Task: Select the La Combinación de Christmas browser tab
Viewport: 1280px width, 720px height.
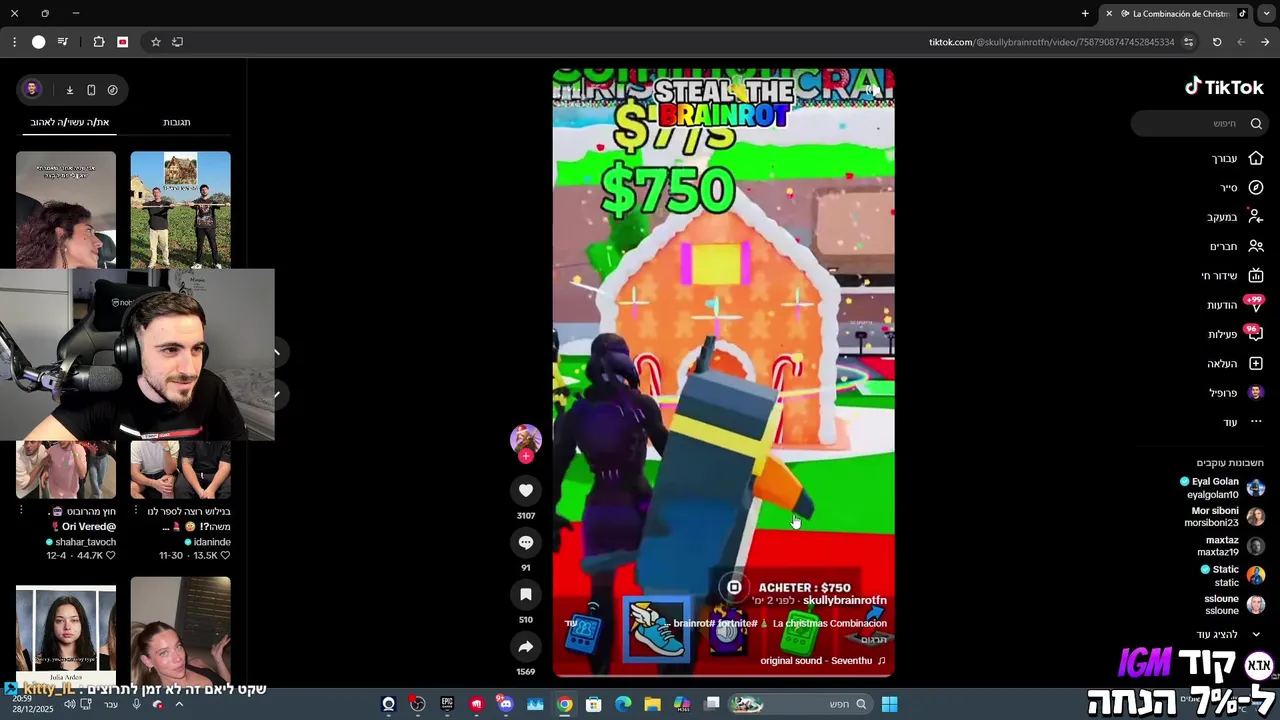Action: tap(1175, 14)
